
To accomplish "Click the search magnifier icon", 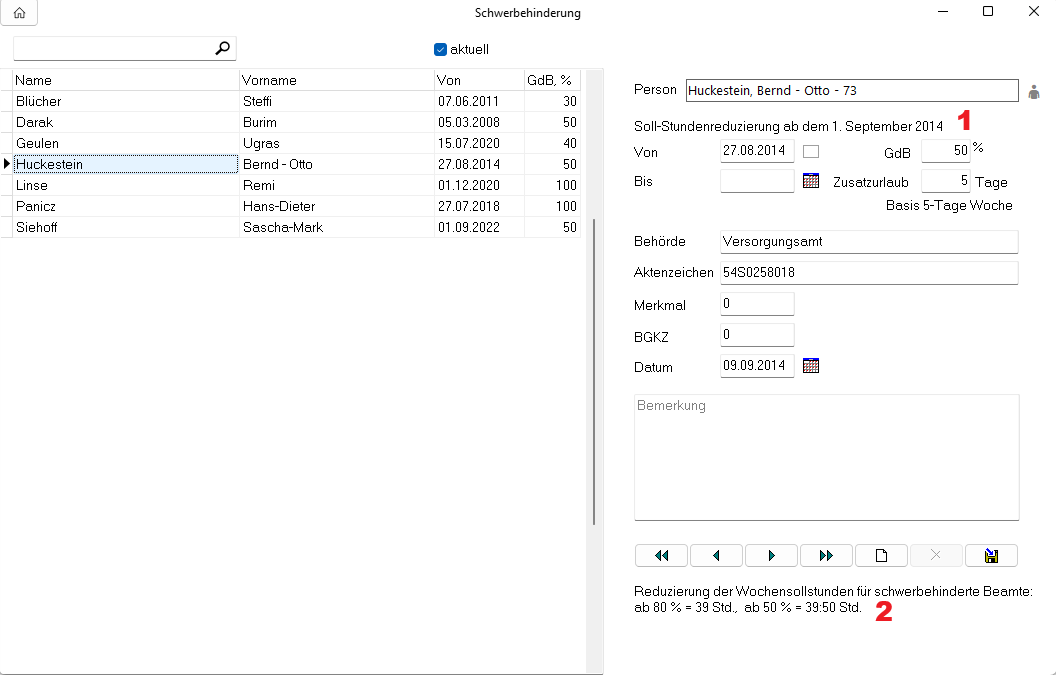I will click(x=222, y=48).
